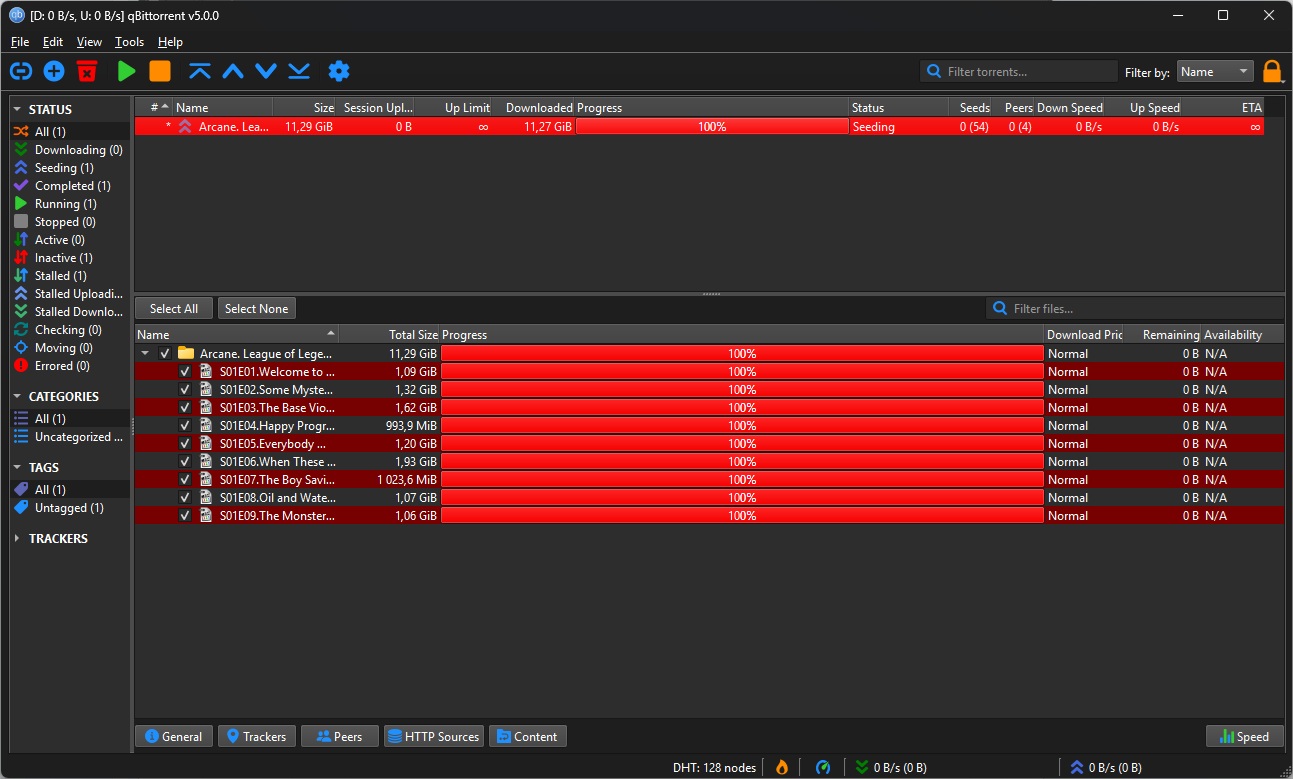Switch to the Peers tab
This screenshot has width=1293, height=779.
[339, 737]
